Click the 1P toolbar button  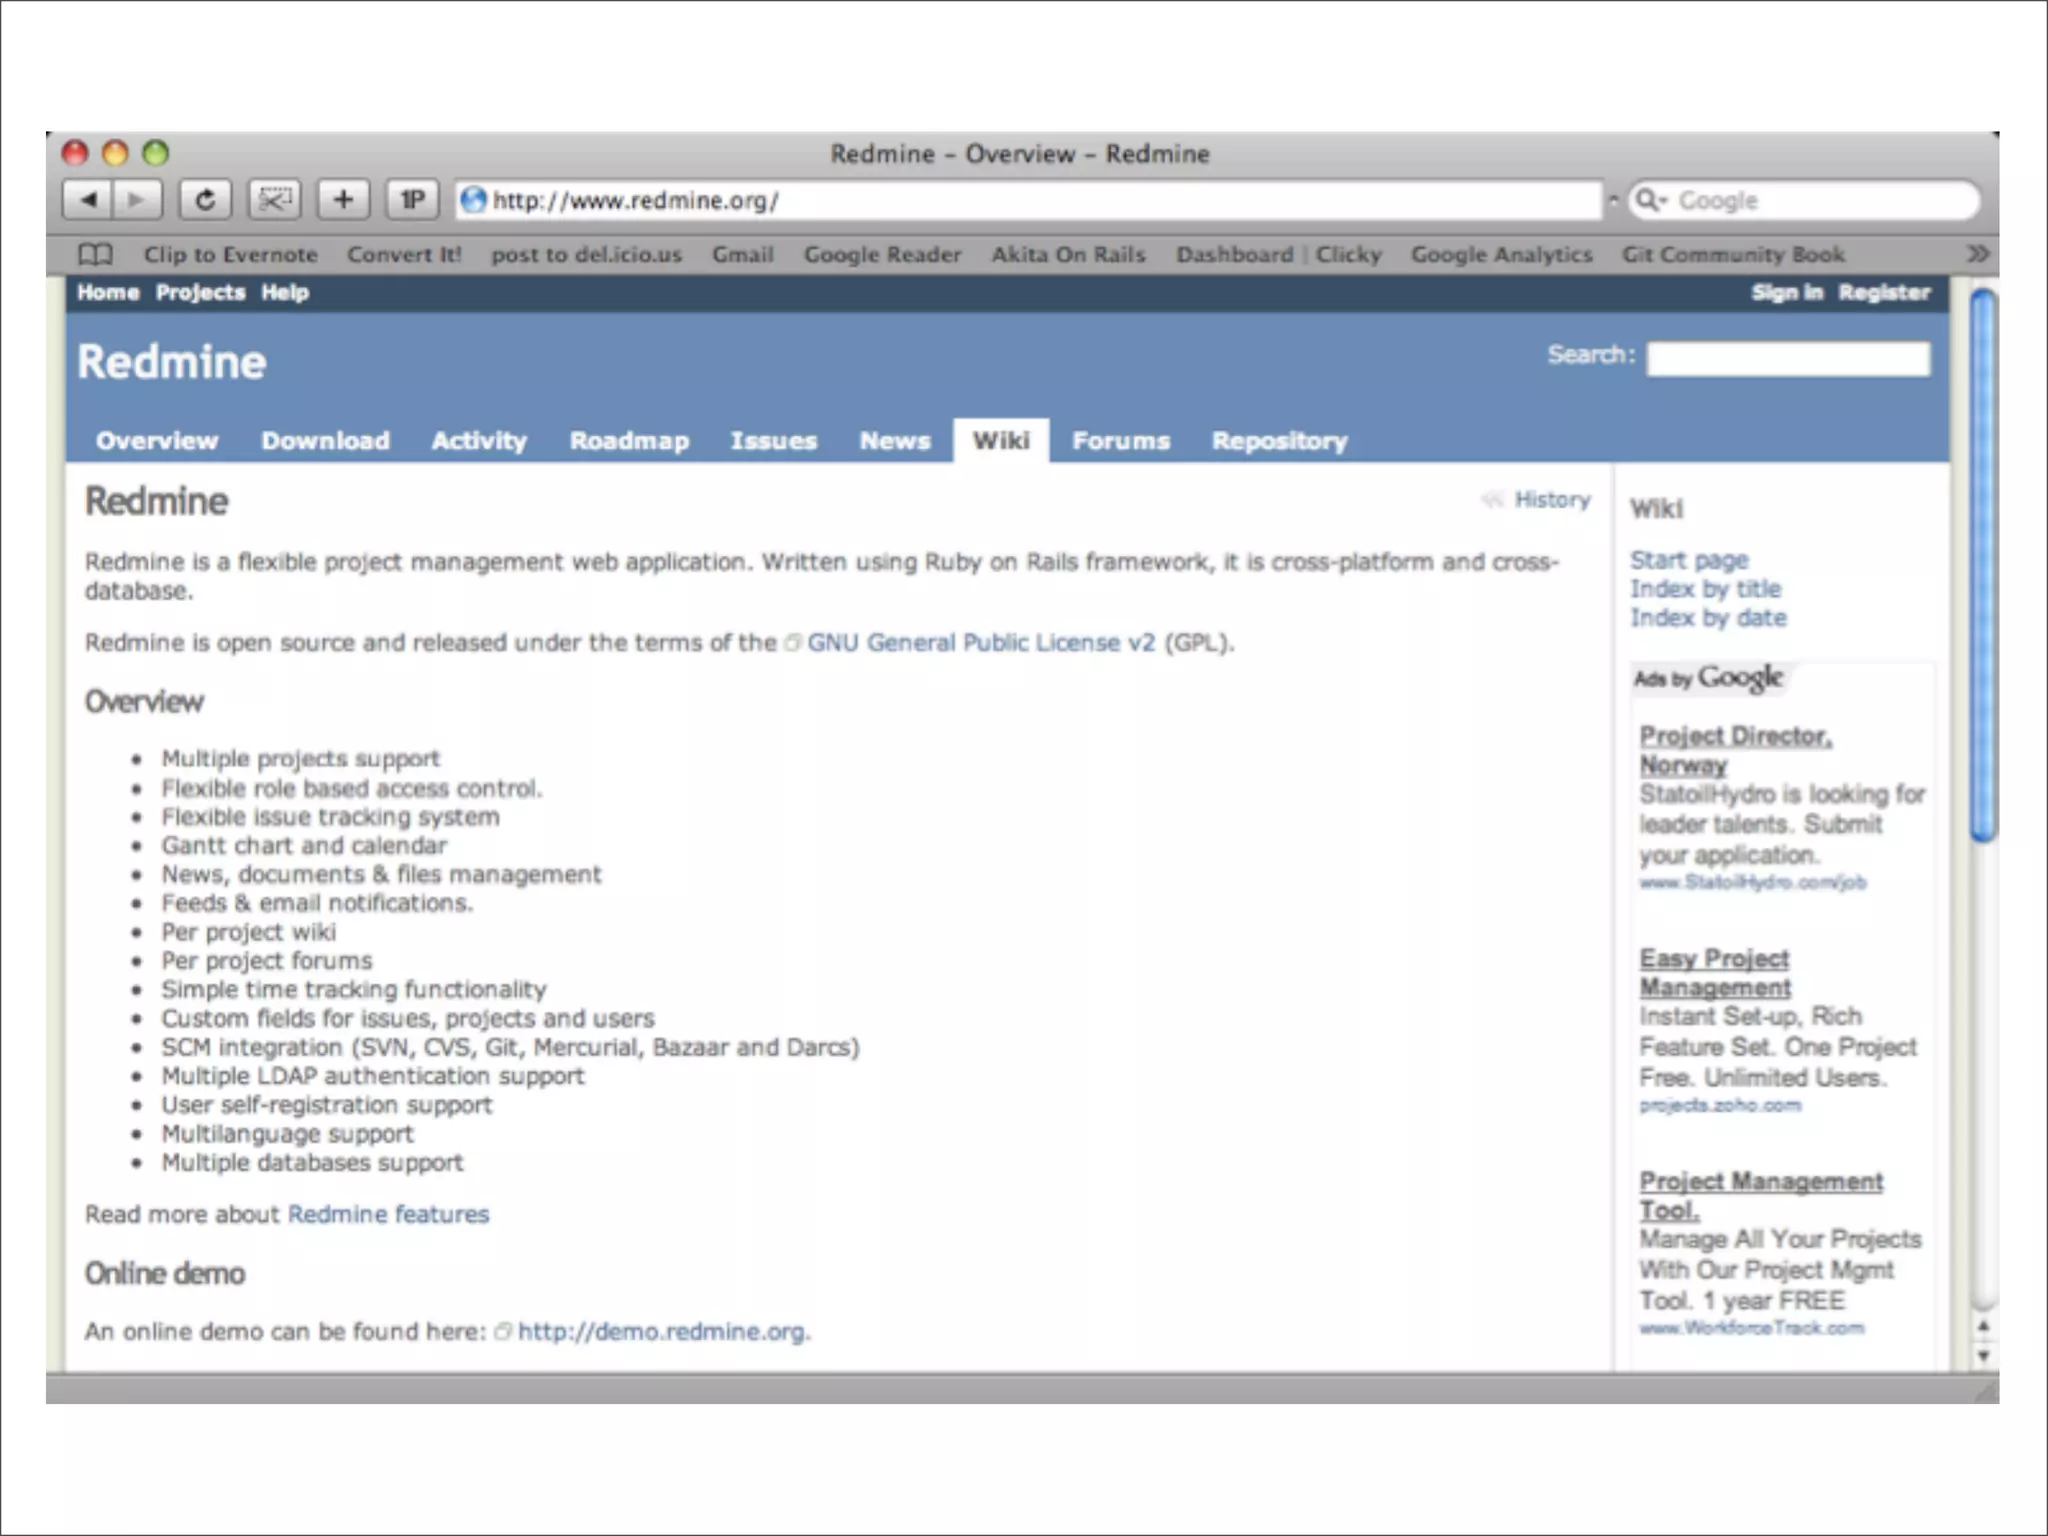[x=412, y=200]
